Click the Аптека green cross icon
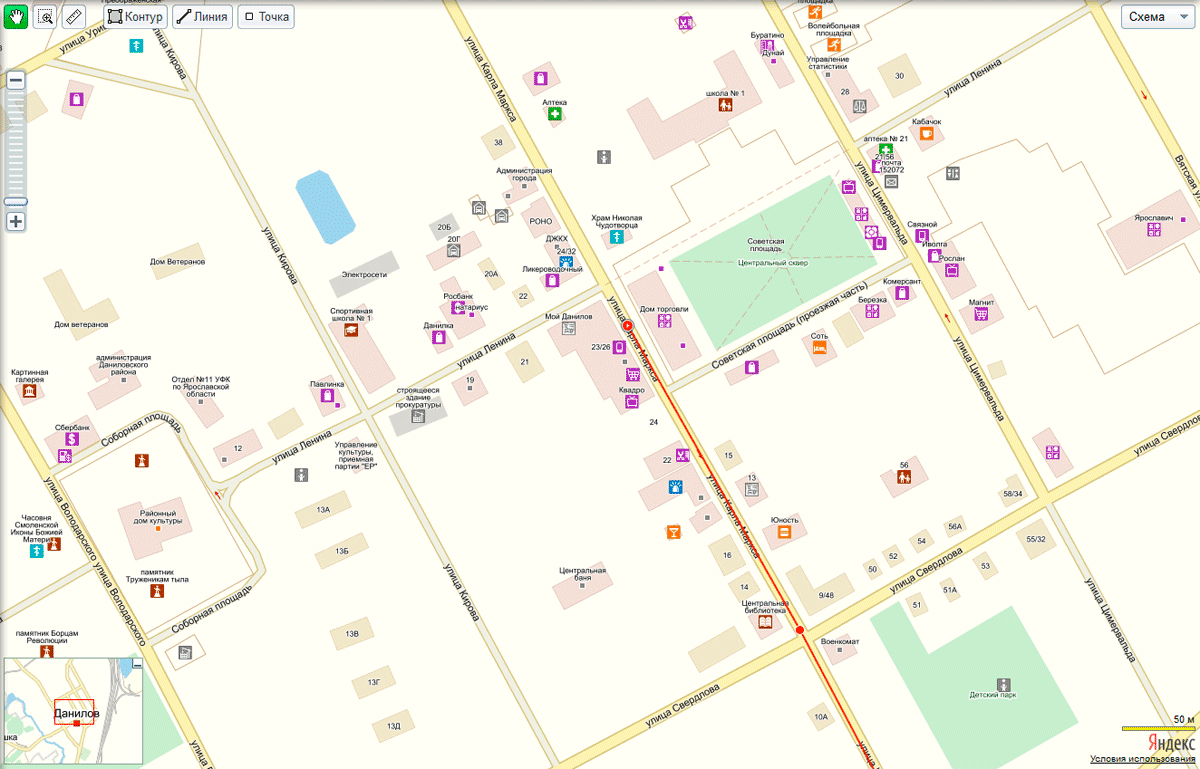The image size is (1200, 769). [554, 115]
